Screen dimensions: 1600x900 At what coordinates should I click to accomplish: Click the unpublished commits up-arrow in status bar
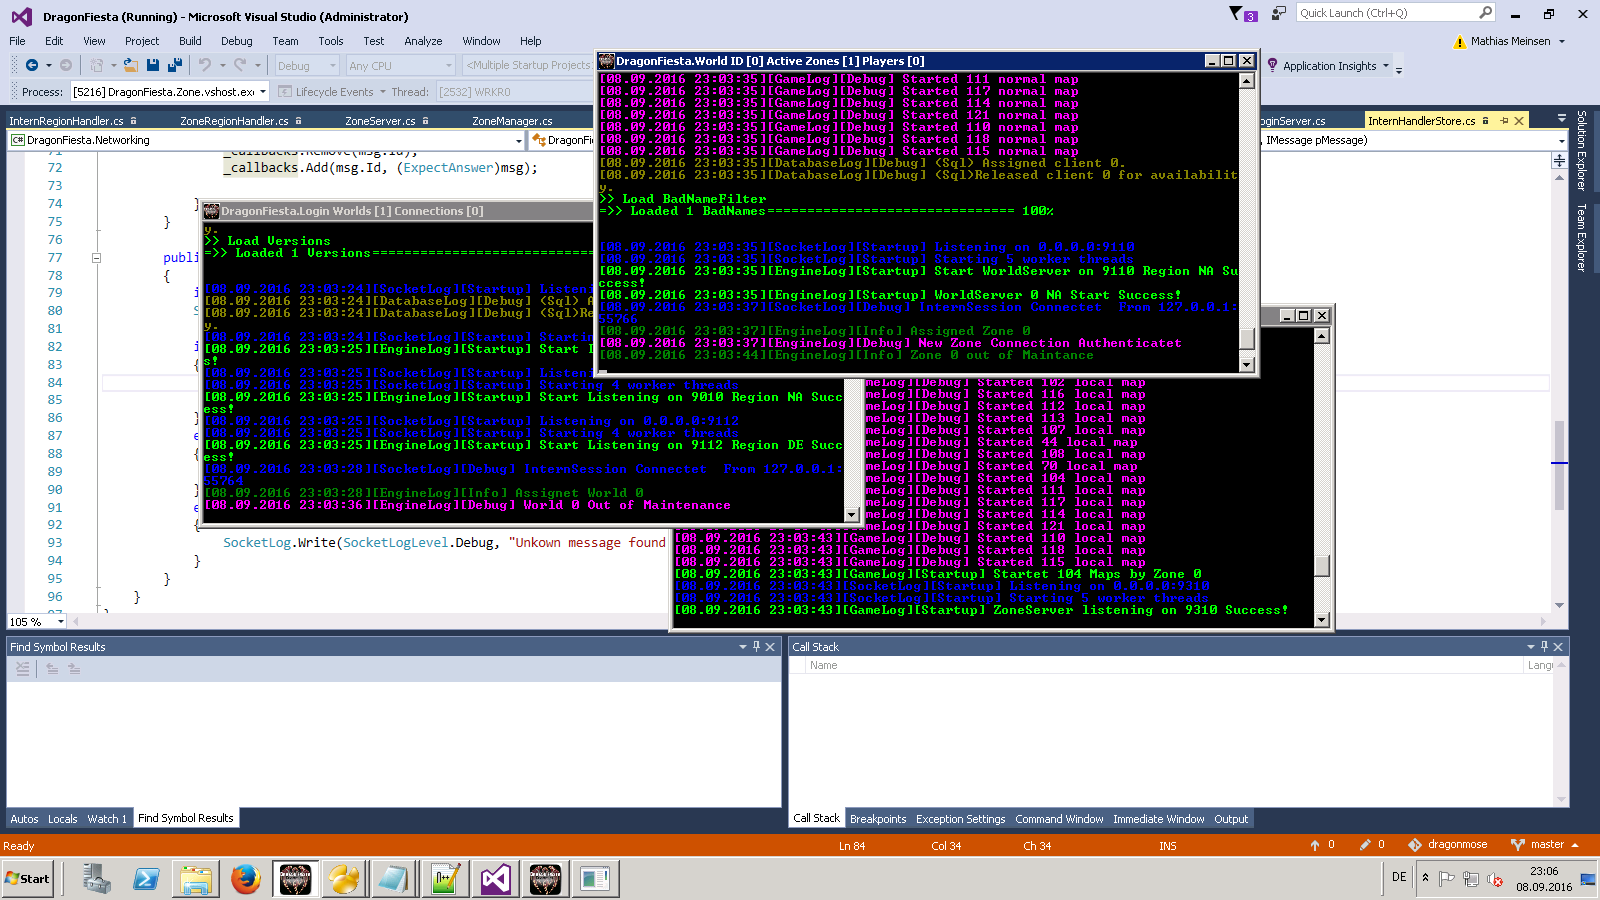[1315, 845]
